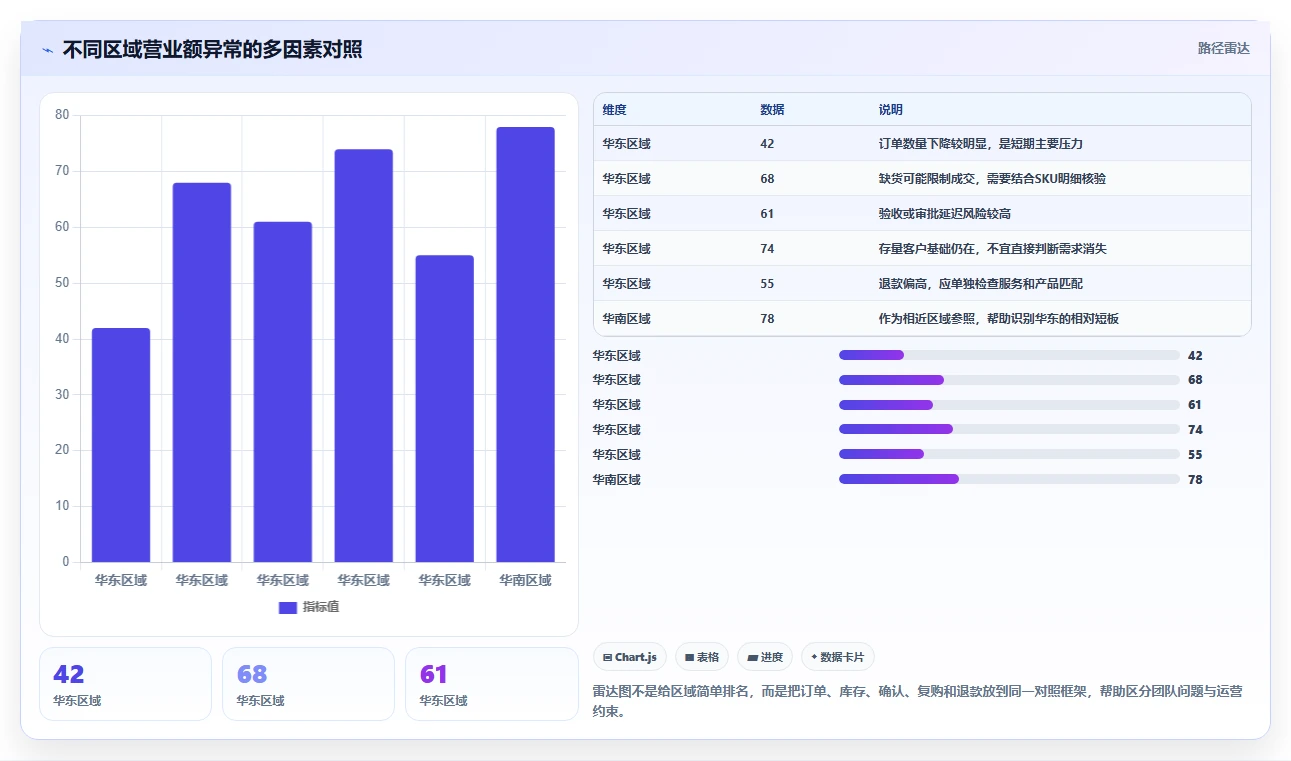This screenshot has height=761, width=1291.
Task: Click the progress bar showing 55
Action: coord(1009,455)
